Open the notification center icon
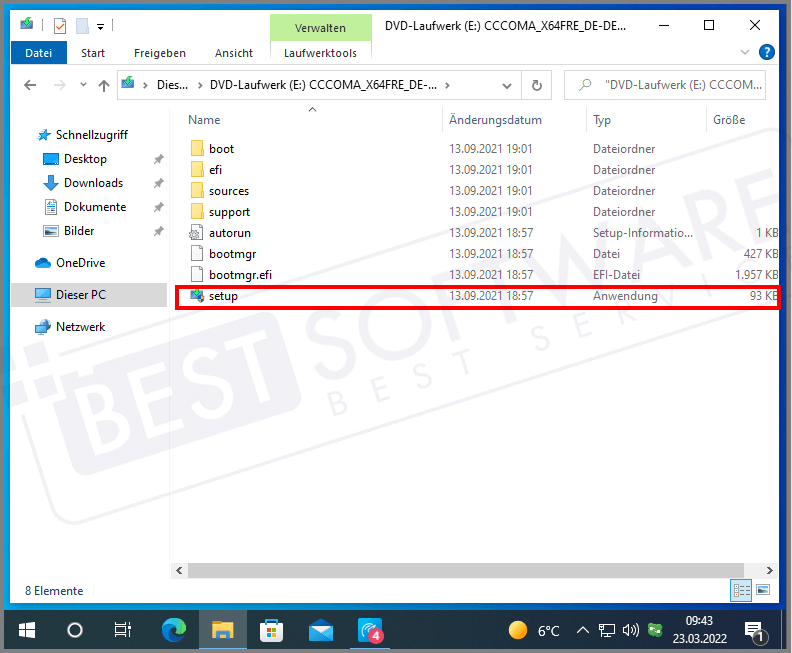792x653 pixels. (x=755, y=631)
